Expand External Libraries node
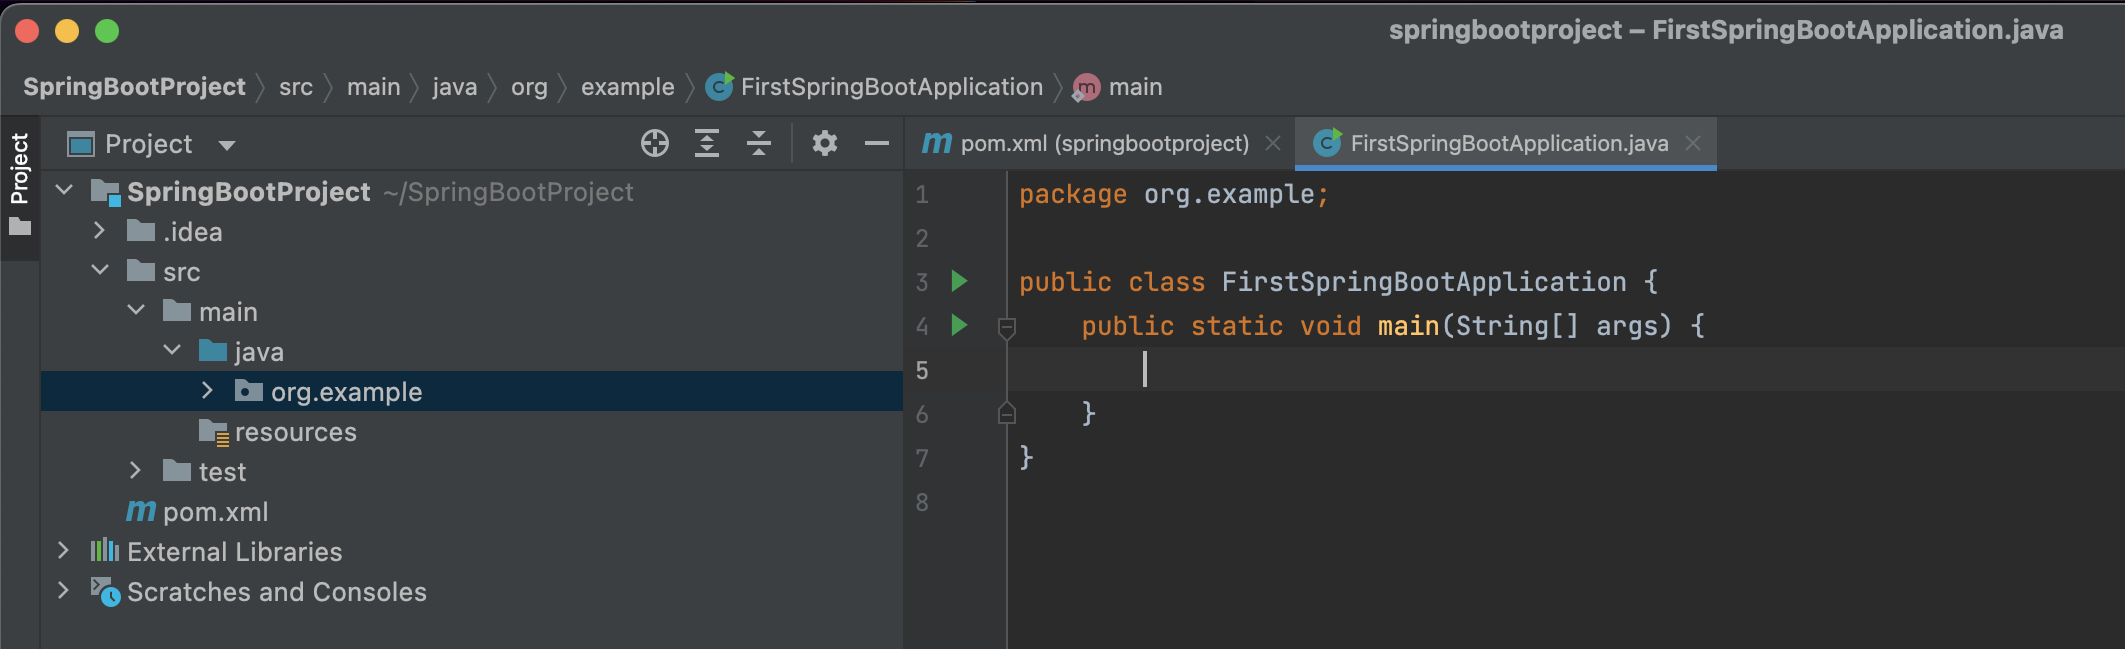Image resolution: width=2125 pixels, height=649 pixels. point(63,551)
